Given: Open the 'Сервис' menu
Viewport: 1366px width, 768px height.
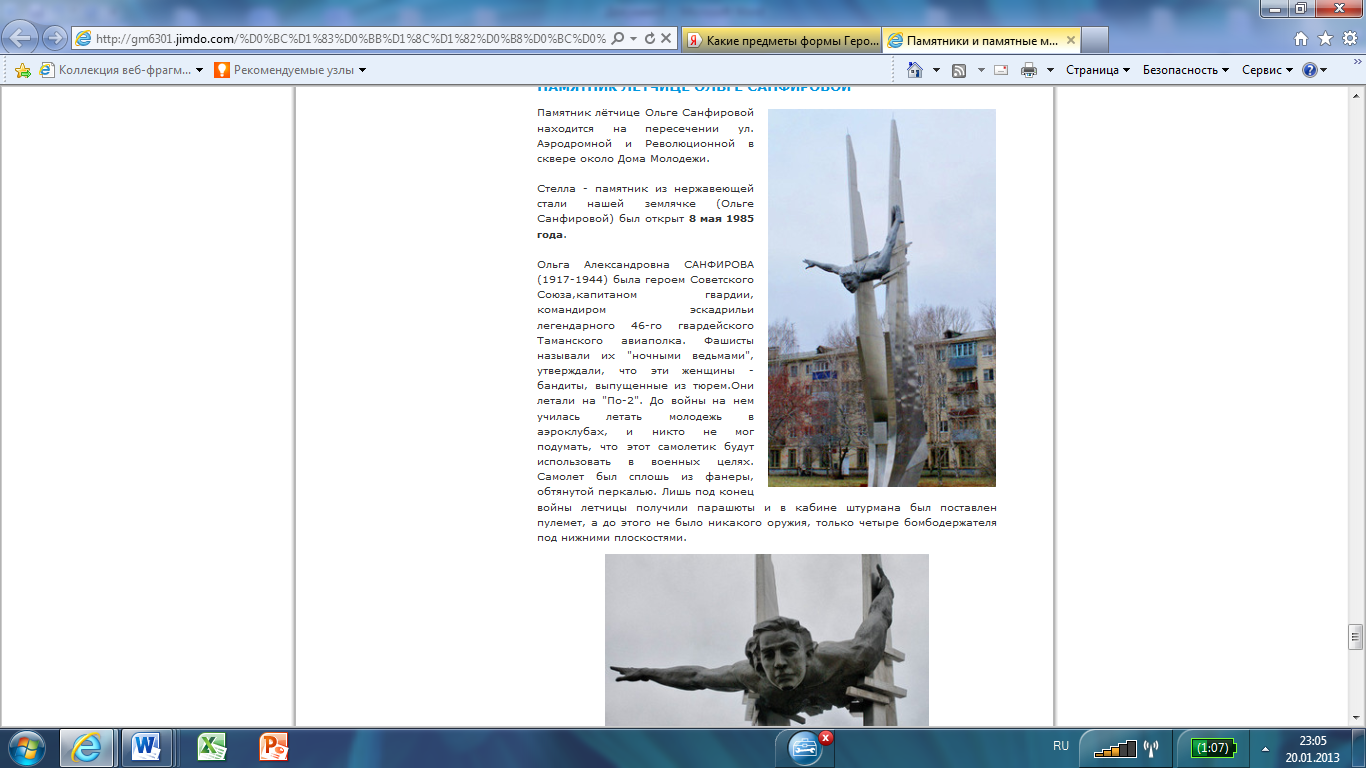Looking at the screenshot, I should (1267, 70).
